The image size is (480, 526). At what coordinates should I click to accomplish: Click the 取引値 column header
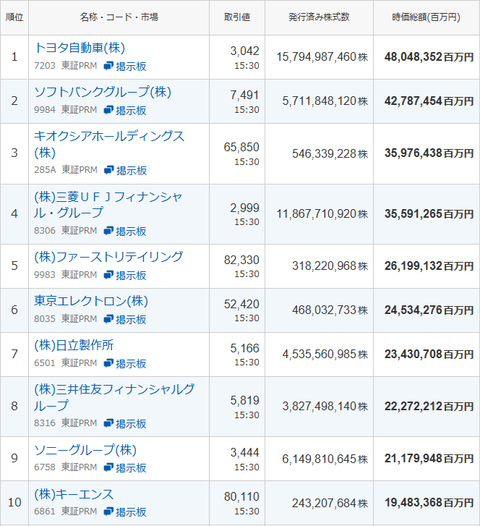[x=237, y=17]
